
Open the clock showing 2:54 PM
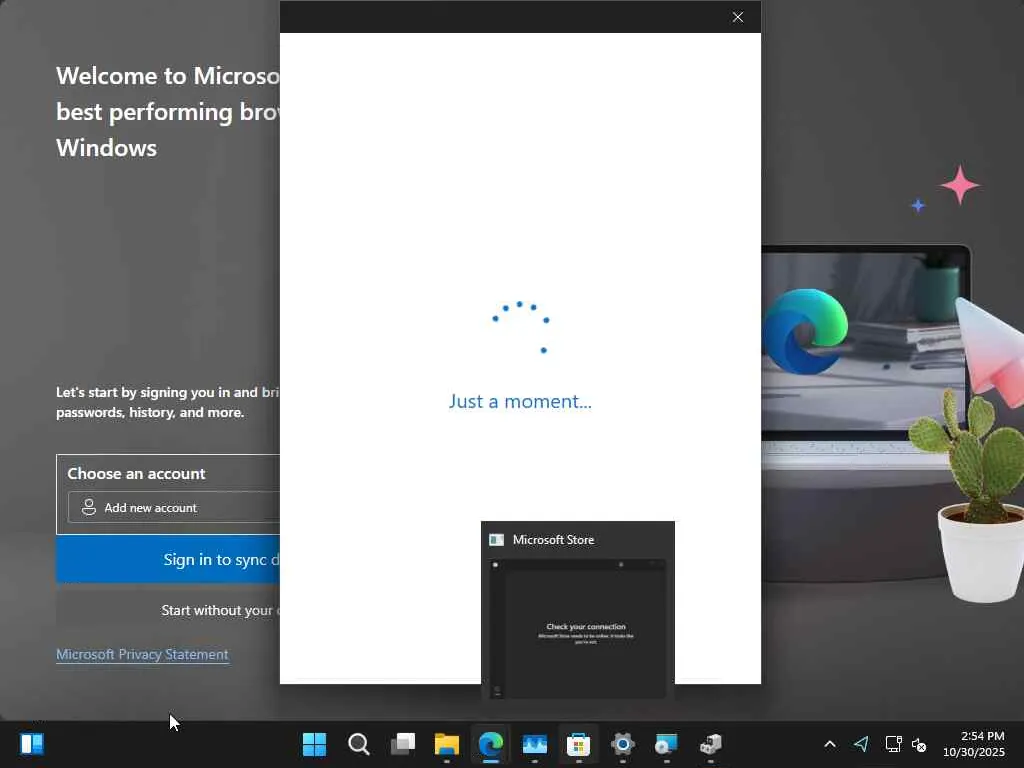(x=974, y=744)
